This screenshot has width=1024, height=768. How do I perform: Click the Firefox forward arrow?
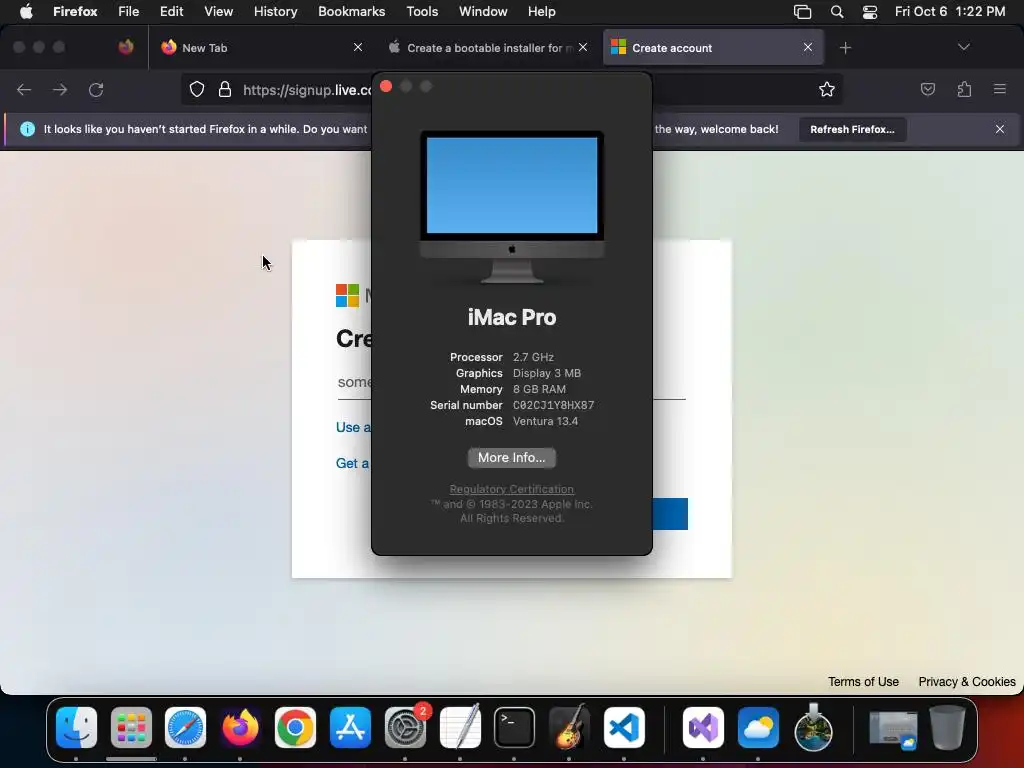[60, 89]
